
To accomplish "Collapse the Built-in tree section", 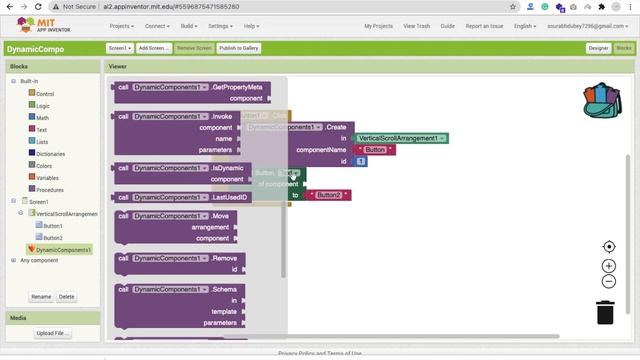I will click(13, 81).
